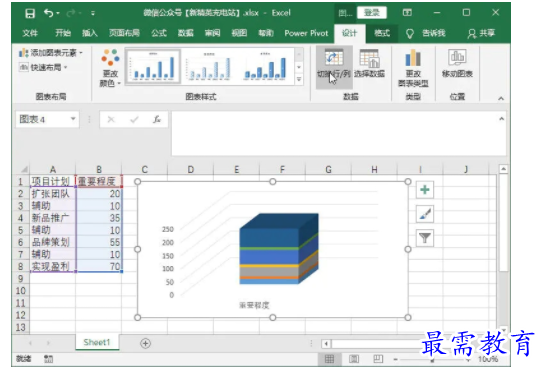Image resolution: width=543 pixels, height=375 pixels.
Task: Click the 登录 sign-in button
Action: point(372,13)
